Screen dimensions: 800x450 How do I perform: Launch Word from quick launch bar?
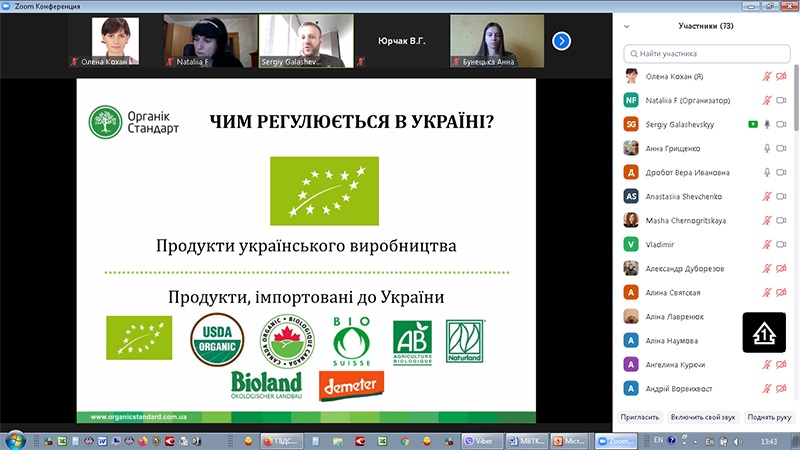[102, 441]
